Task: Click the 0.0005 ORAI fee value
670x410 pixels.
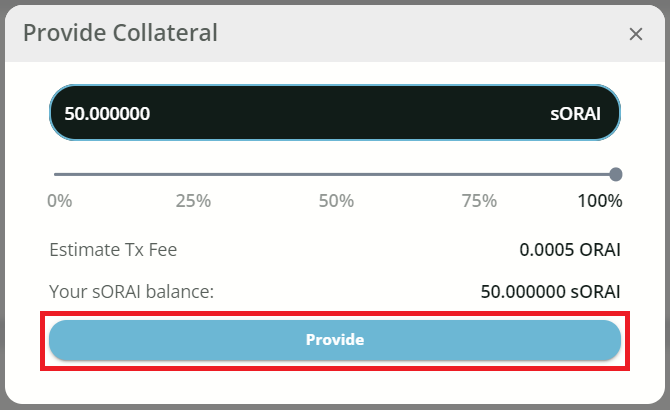Action: point(570,250)
